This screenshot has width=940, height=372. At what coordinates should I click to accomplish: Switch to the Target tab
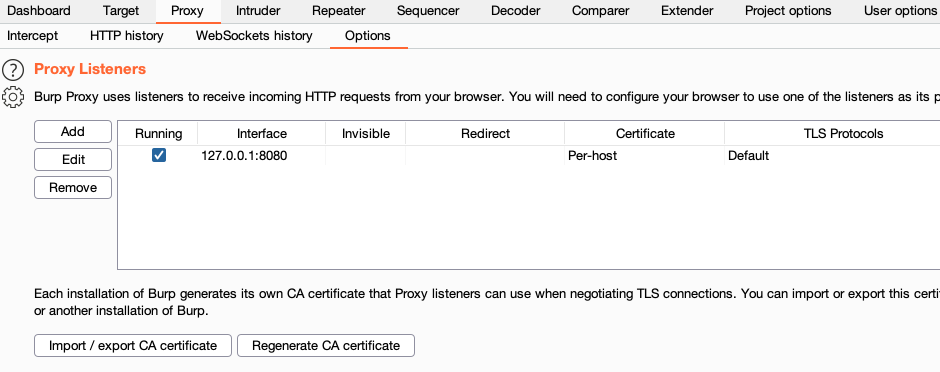120,11
